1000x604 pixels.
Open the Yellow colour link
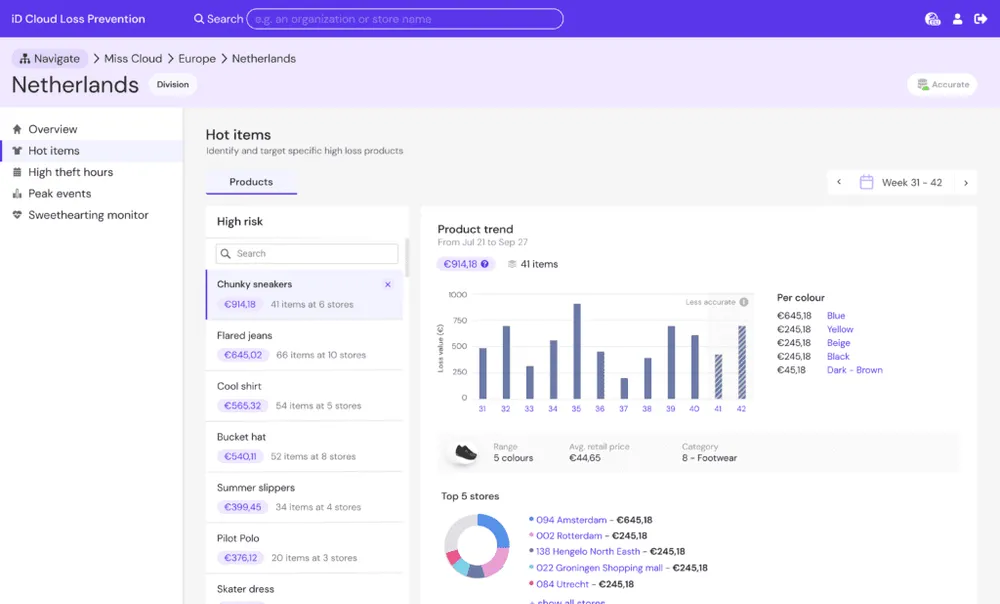tap(840, 330)
